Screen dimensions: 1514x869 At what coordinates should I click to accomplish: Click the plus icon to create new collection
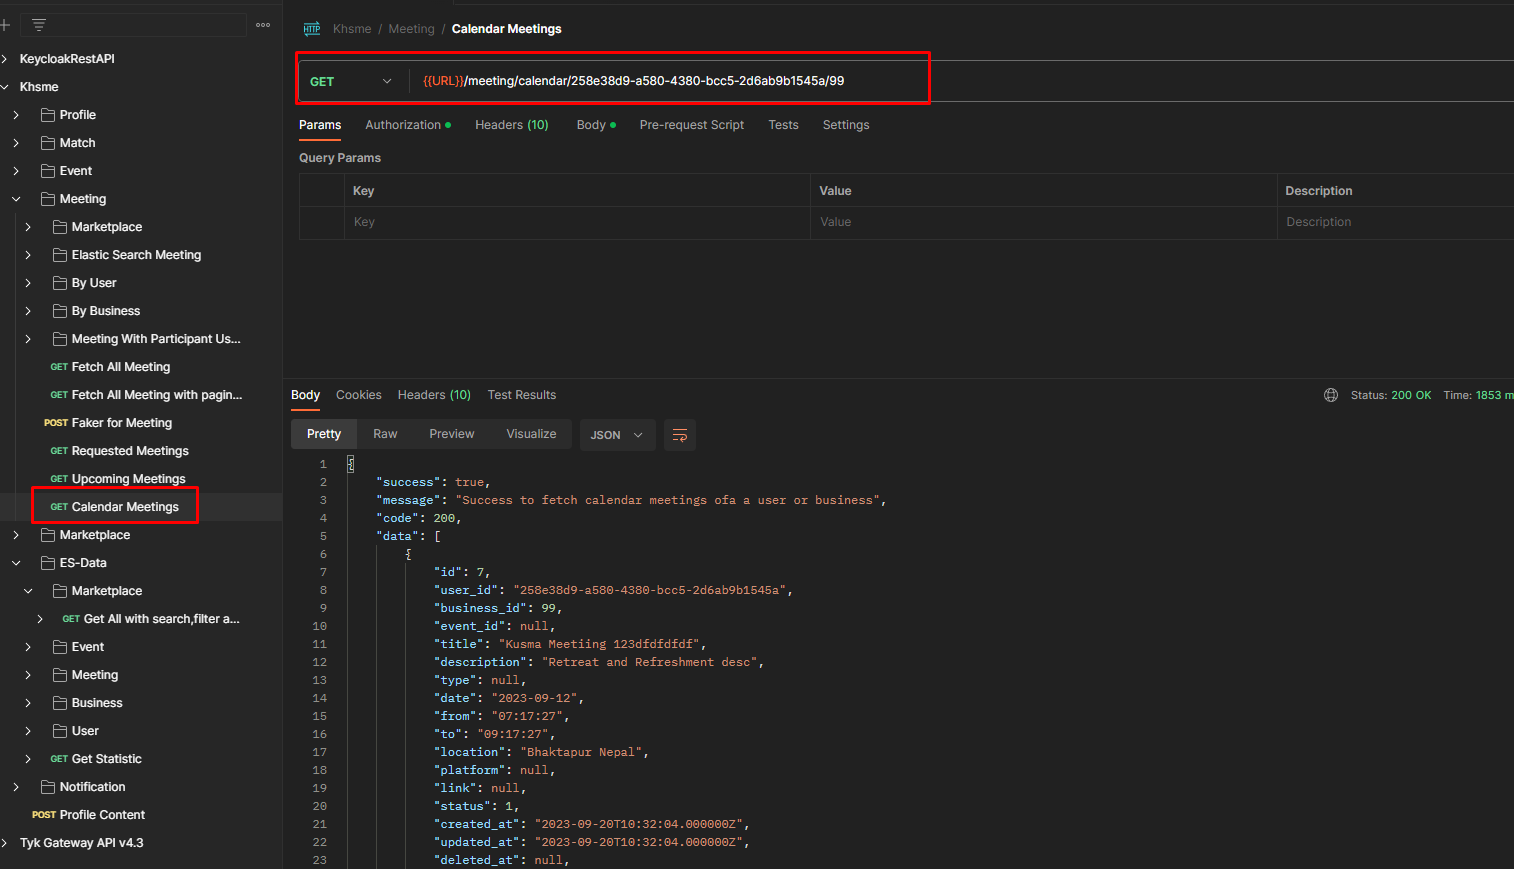click(x=5, y=24)
